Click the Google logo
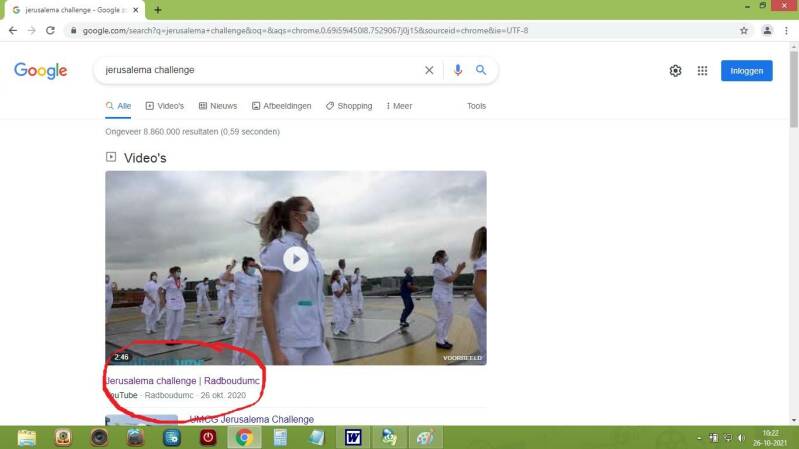Screen dimensions: 799x449 click(41, 71)
